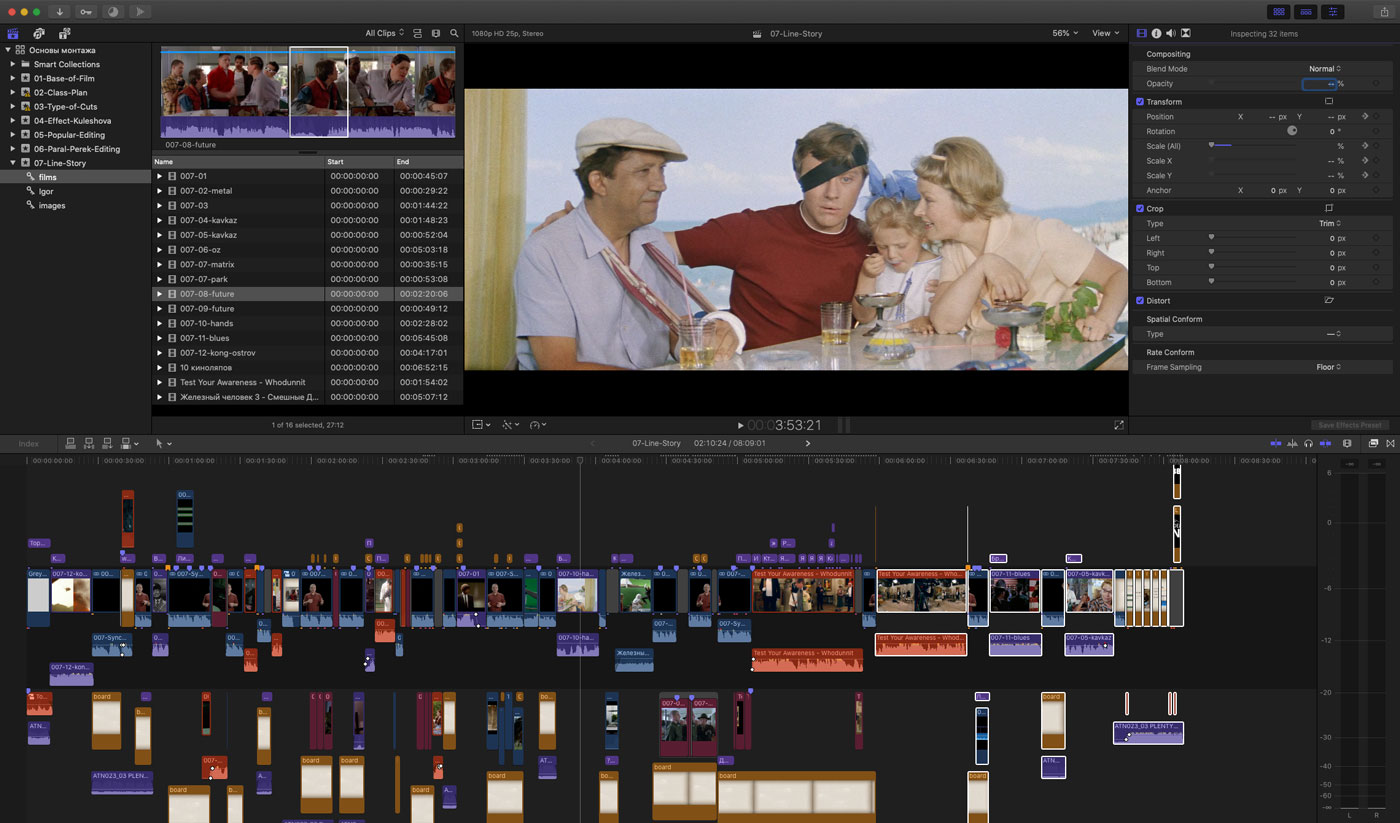Viewport: 1400px width, 823px height.
Task: Click the Append clip edit button
Action: click(107, 443)
